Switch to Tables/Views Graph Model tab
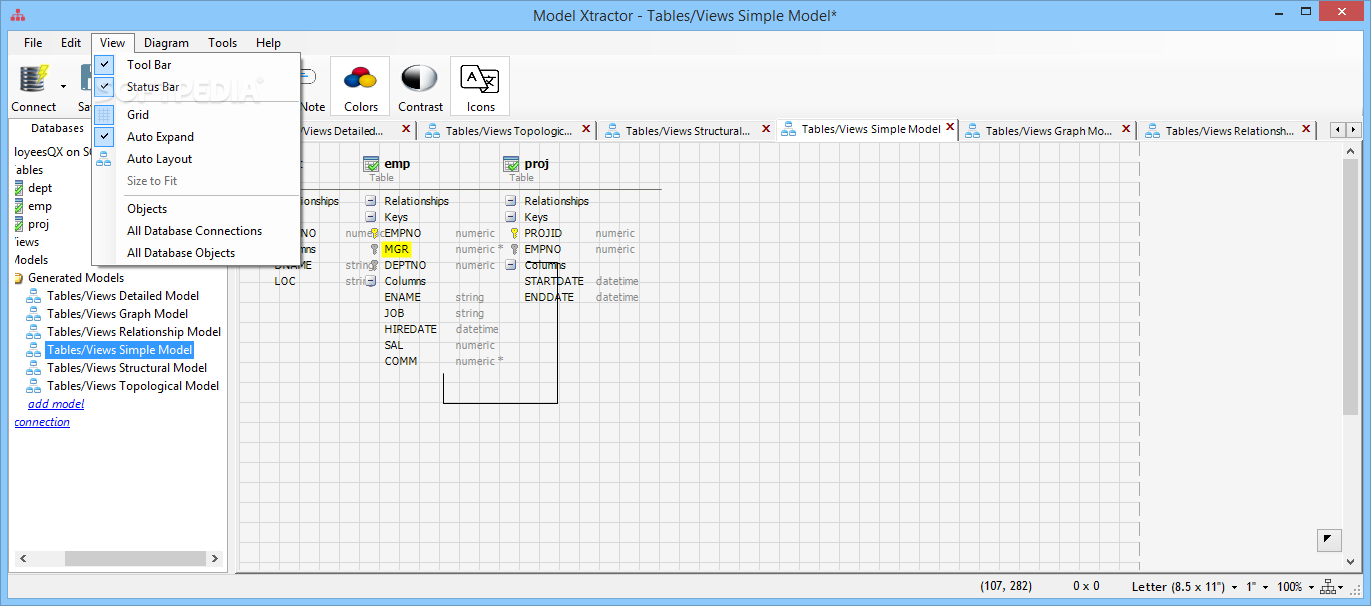1371x606 pixels. (1048, 130)
